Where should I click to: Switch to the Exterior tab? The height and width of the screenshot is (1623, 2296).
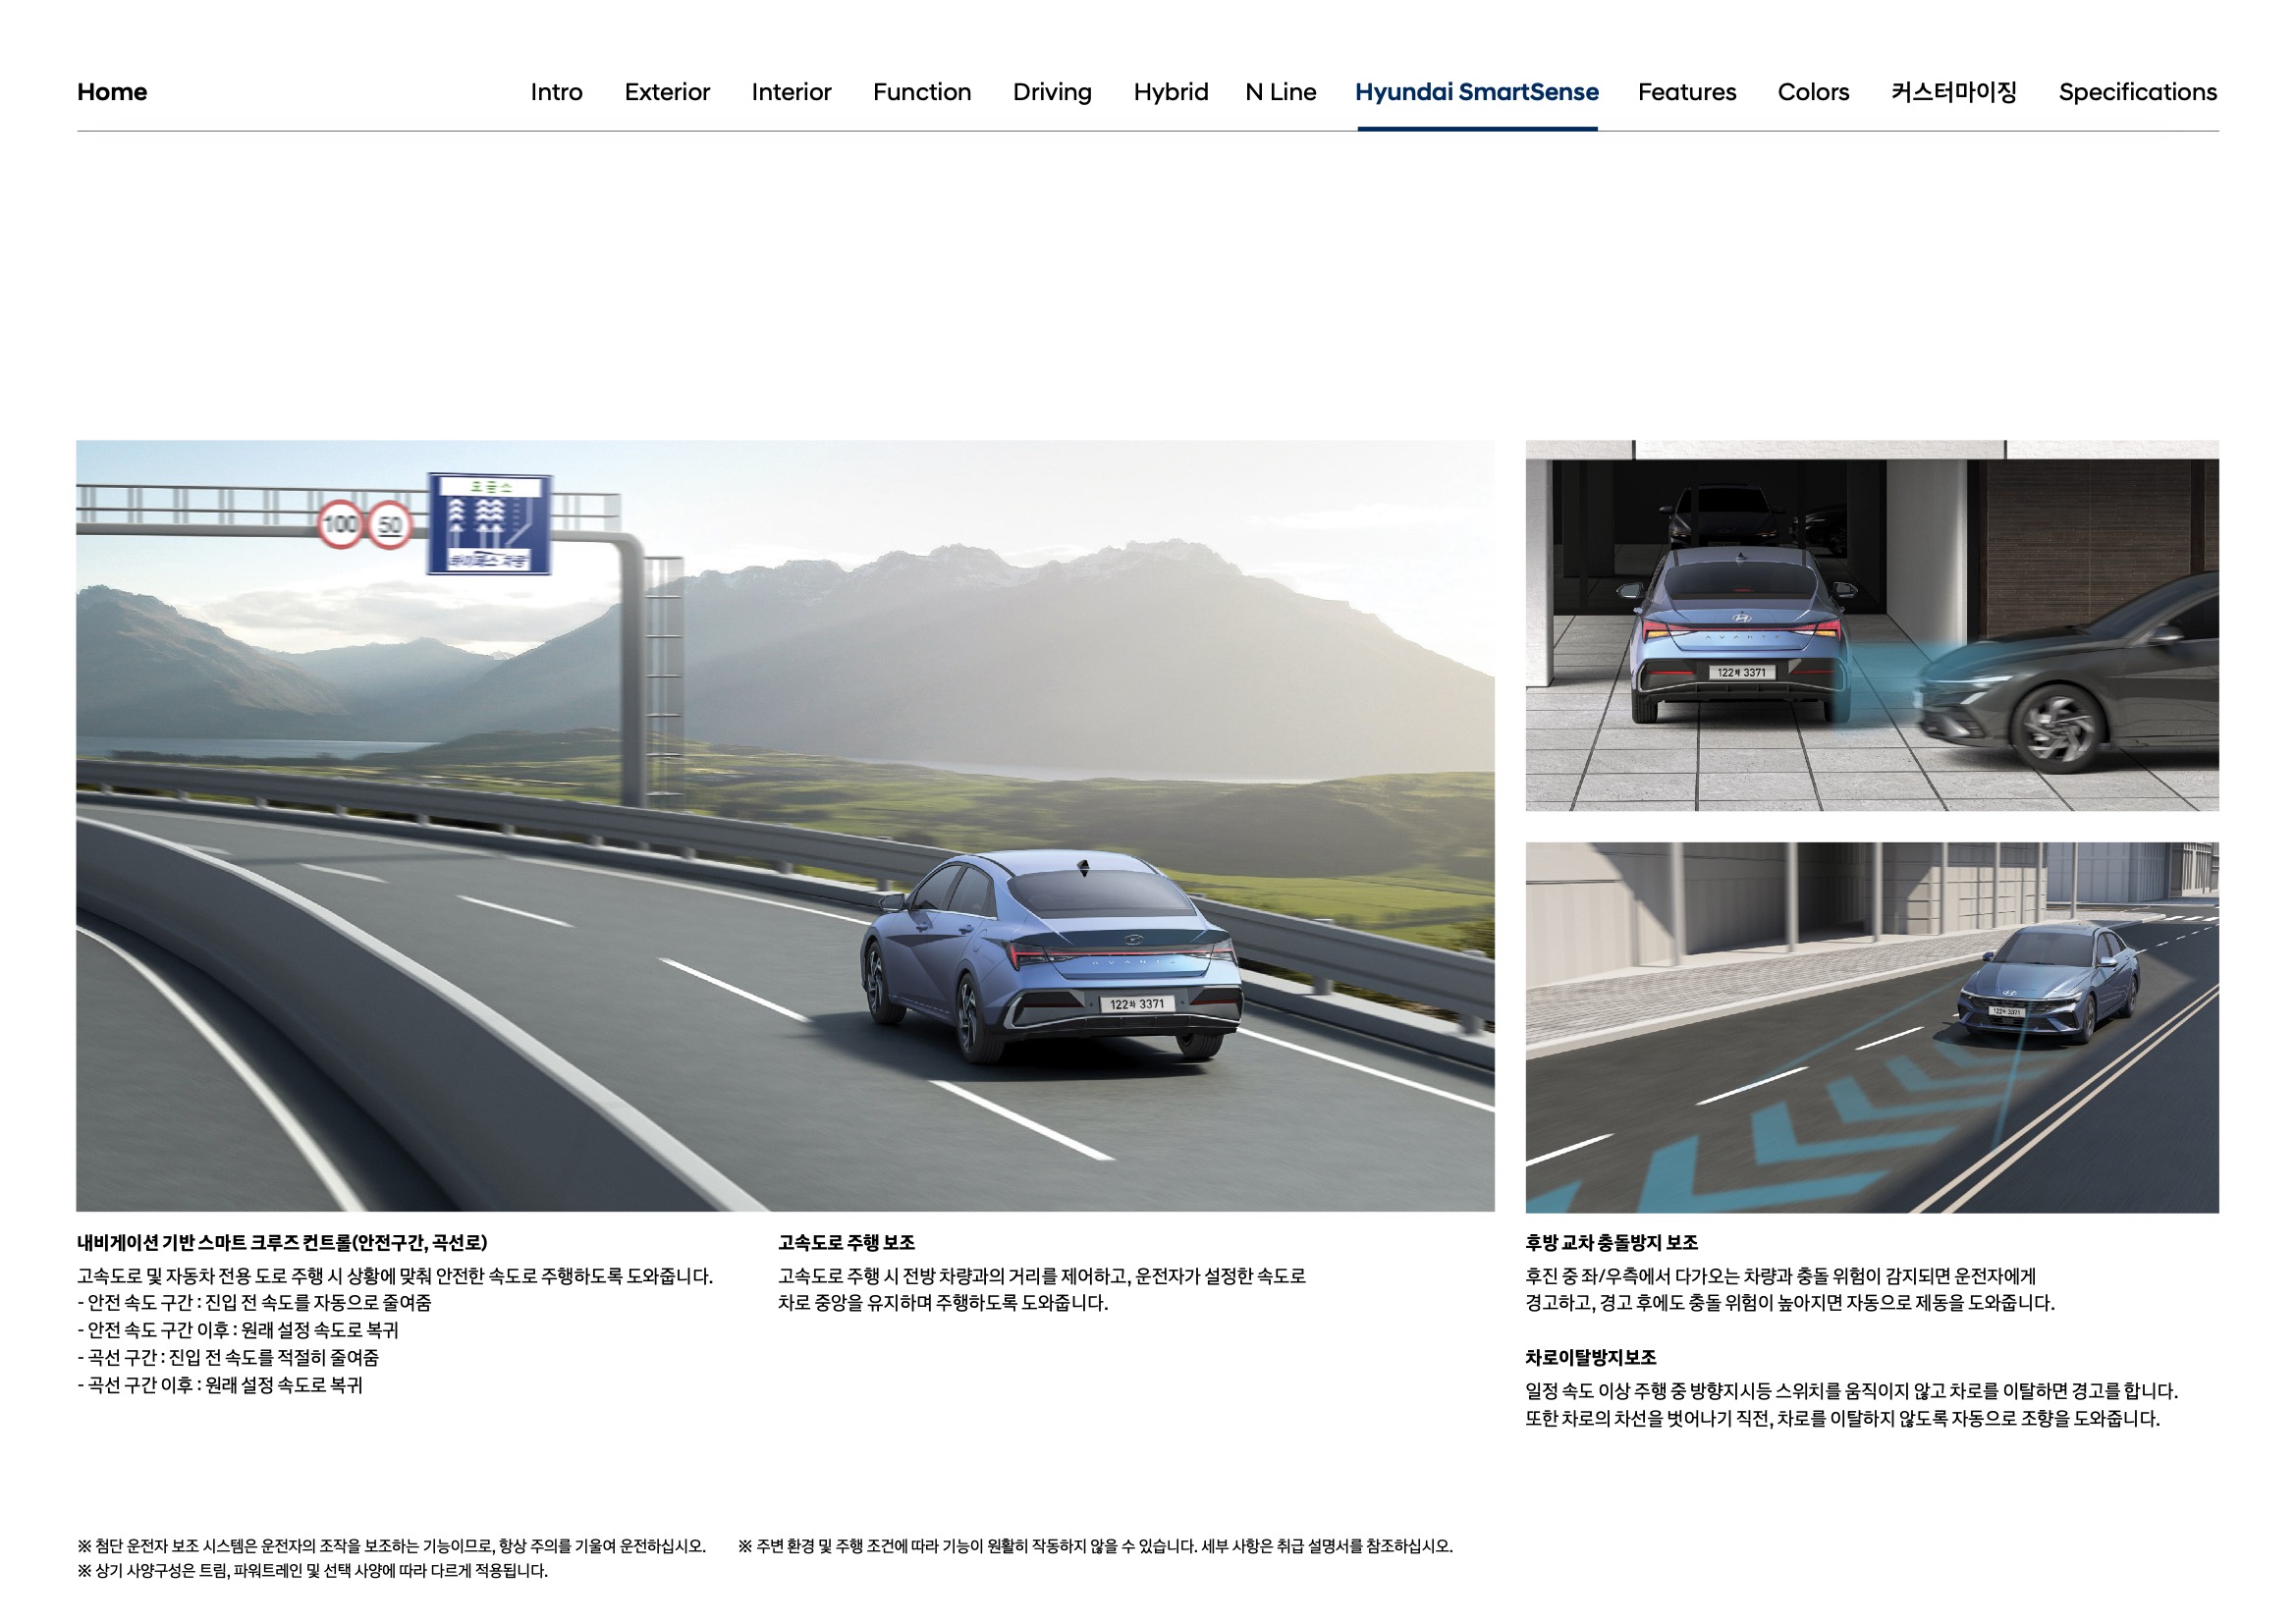(x=667, y=92)
